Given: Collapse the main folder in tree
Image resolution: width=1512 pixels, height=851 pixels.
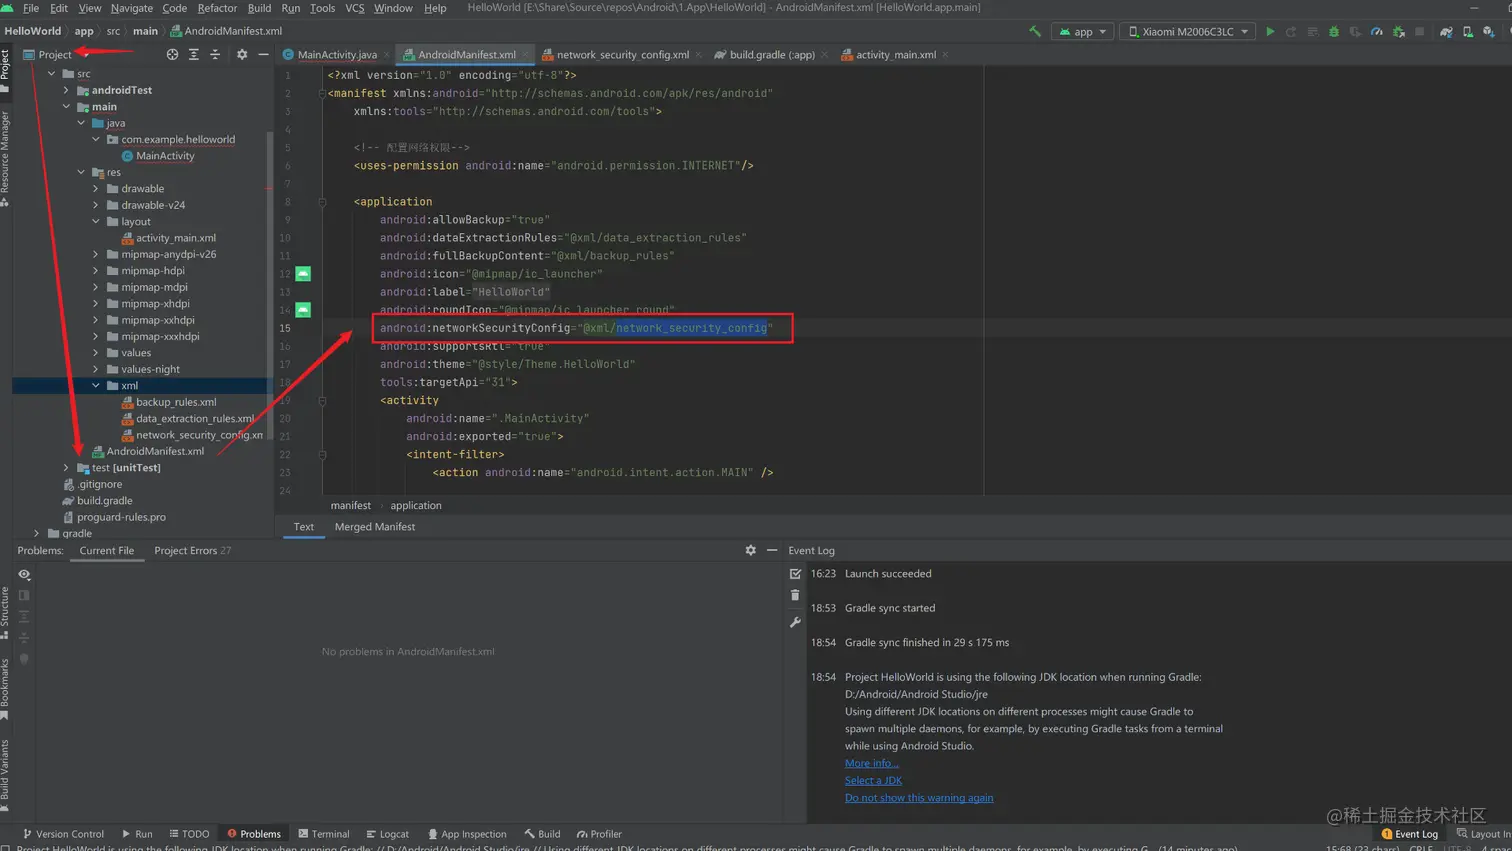Looking at the screenshot, I should (67, 107).
